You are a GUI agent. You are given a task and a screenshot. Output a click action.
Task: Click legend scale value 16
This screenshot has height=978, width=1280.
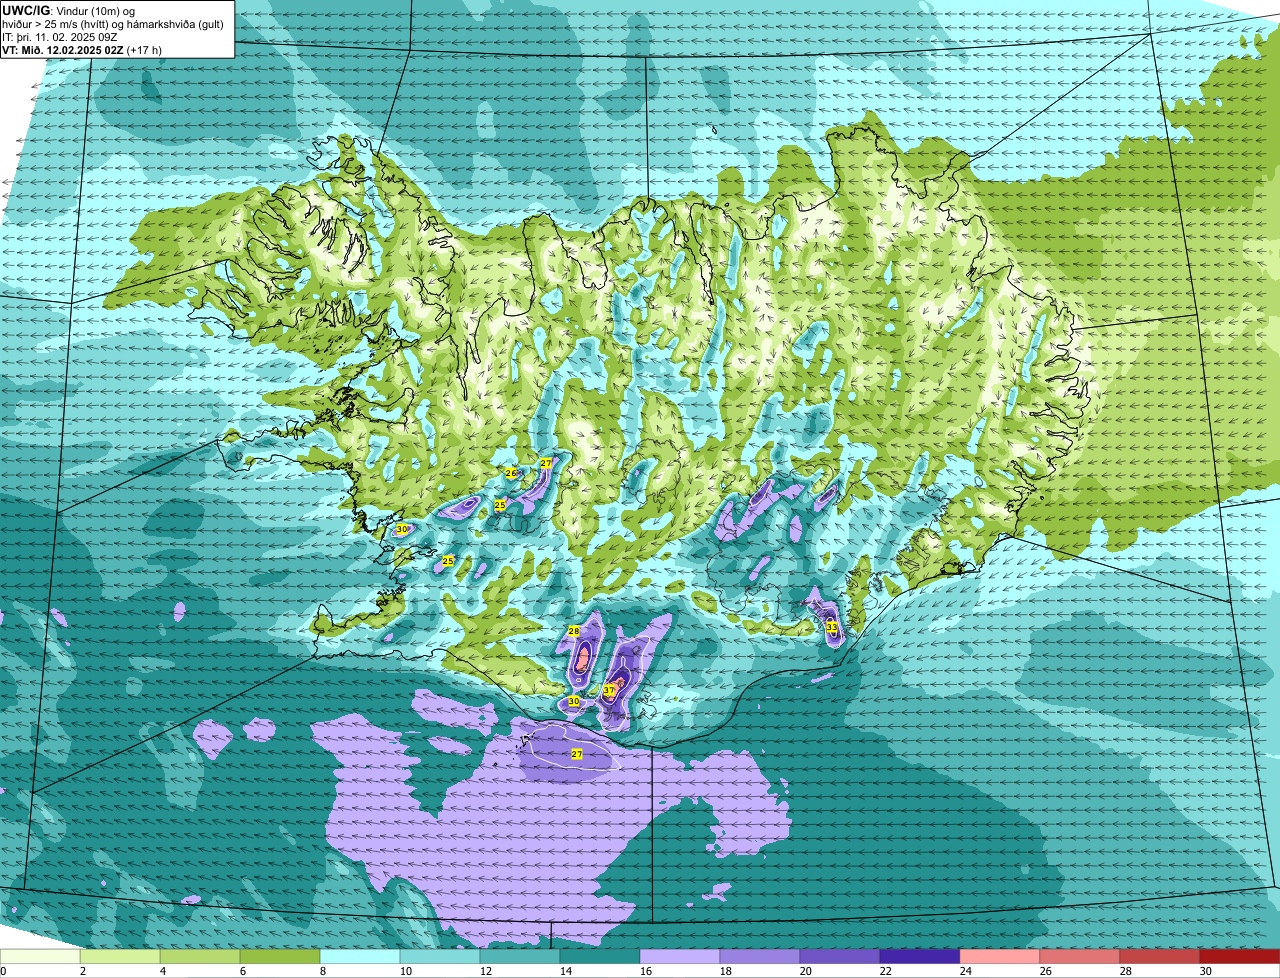(646, 971)
